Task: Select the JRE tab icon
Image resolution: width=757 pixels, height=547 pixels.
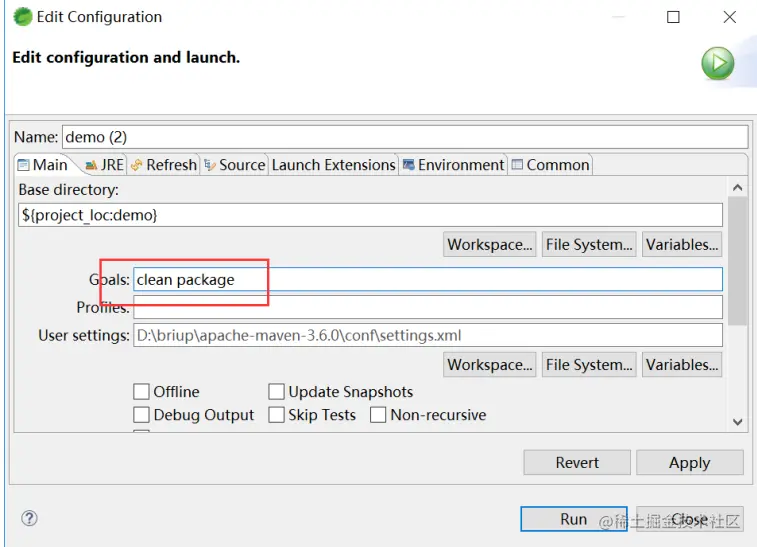Action: coord(91,166)
